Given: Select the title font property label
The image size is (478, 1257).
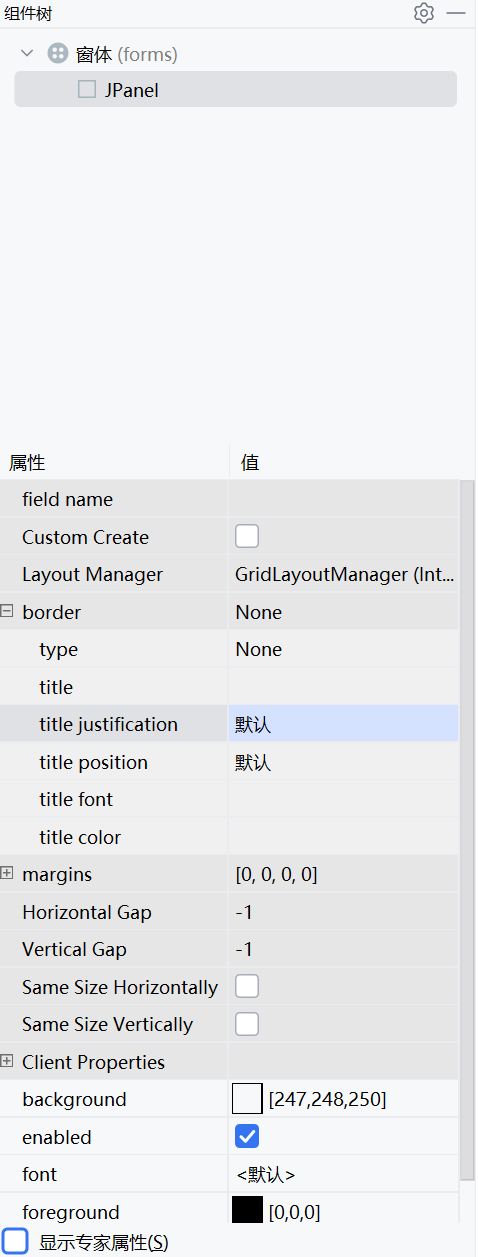Looking at the screenshot, I should [x=76, y=799].
